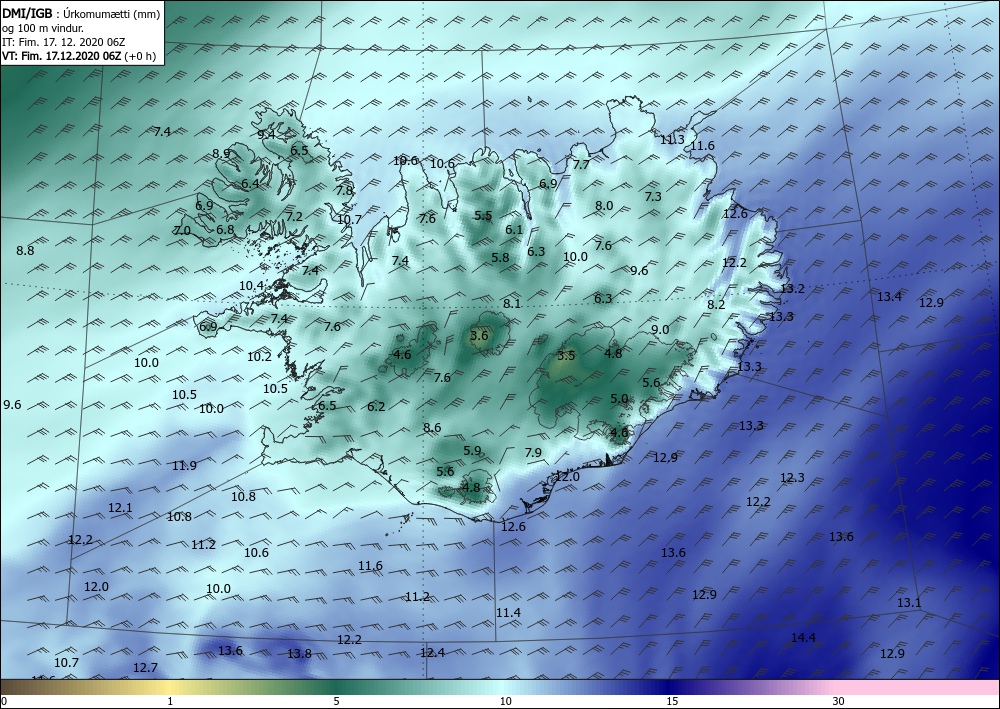The image size is (1000, 709).
Task: Pick the 11.4 value on the map
Action: [508, 613]
